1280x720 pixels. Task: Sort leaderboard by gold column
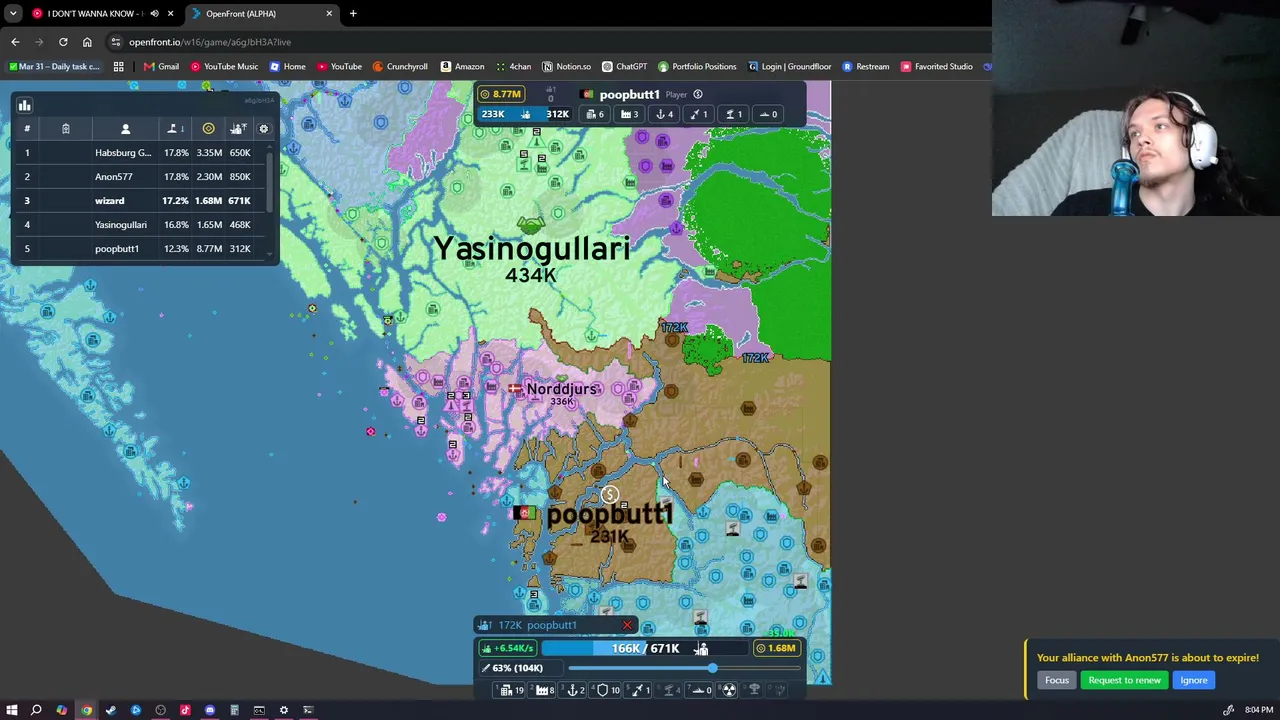tap(208, 128)
